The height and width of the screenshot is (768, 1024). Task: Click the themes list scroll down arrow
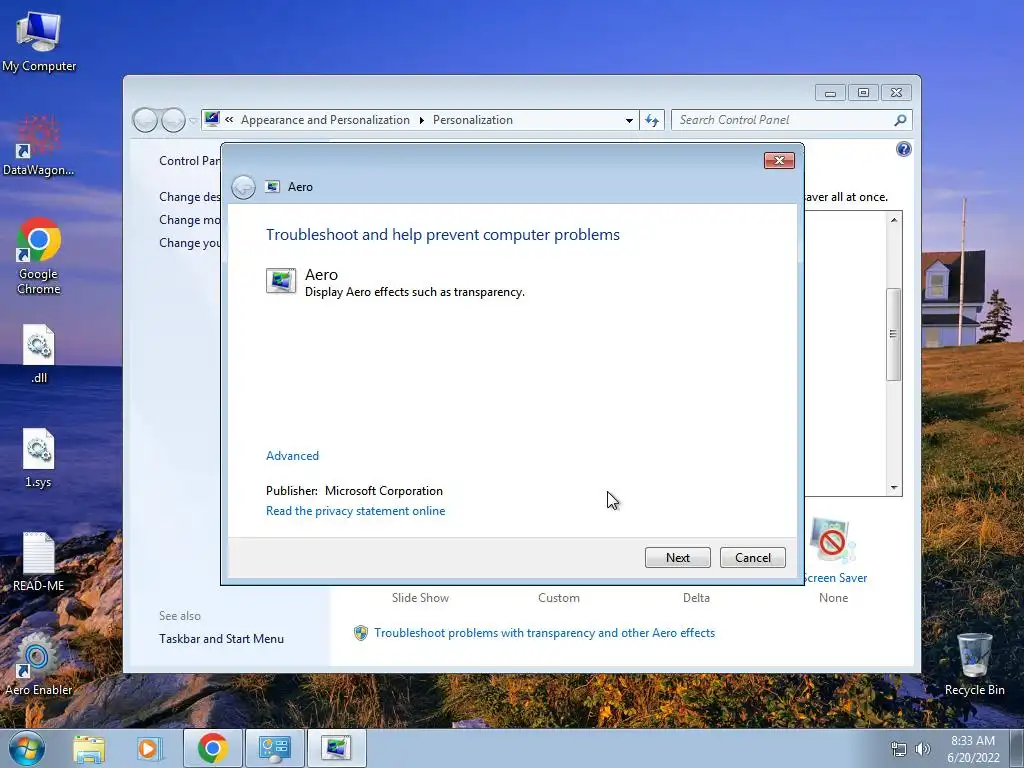pyautogui.click(x=894, y=488)
